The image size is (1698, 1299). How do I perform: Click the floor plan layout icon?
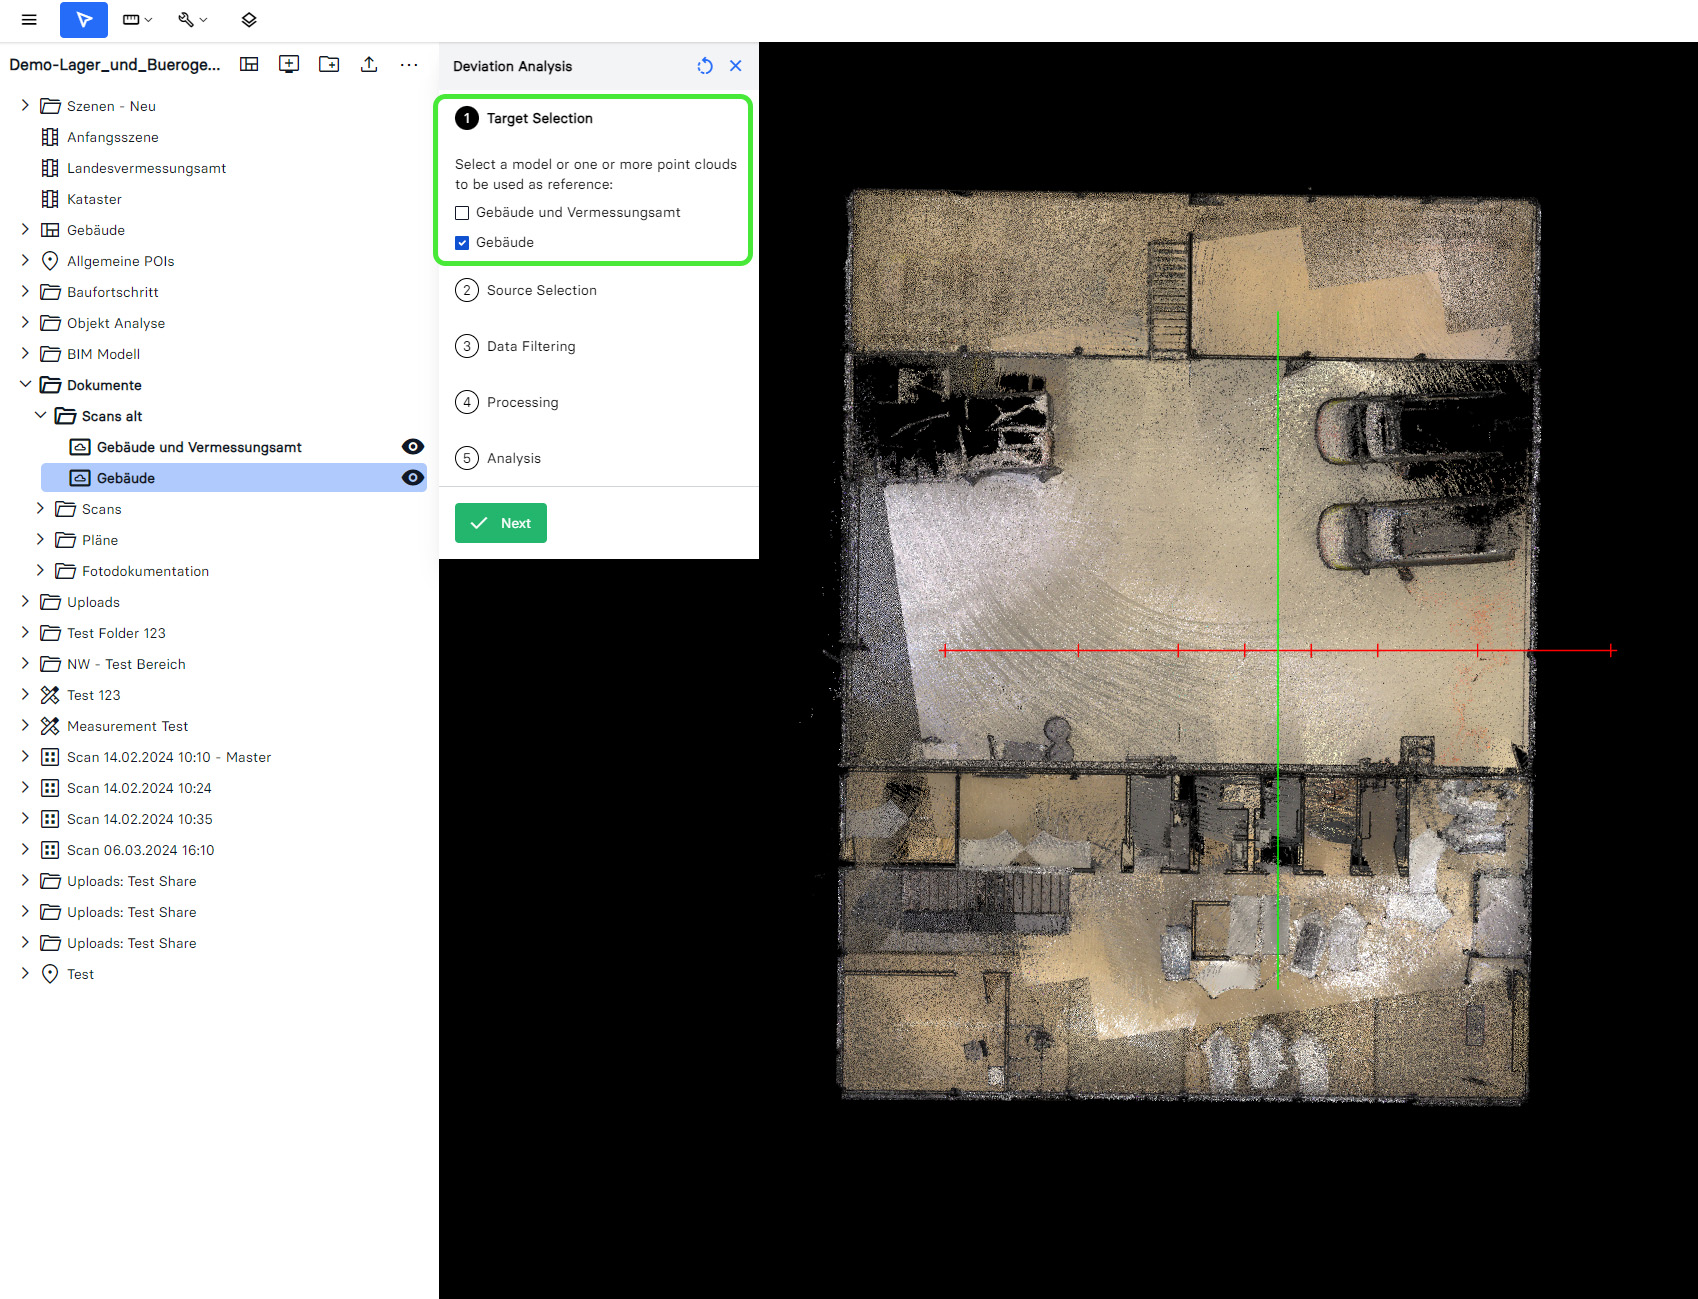249,65
